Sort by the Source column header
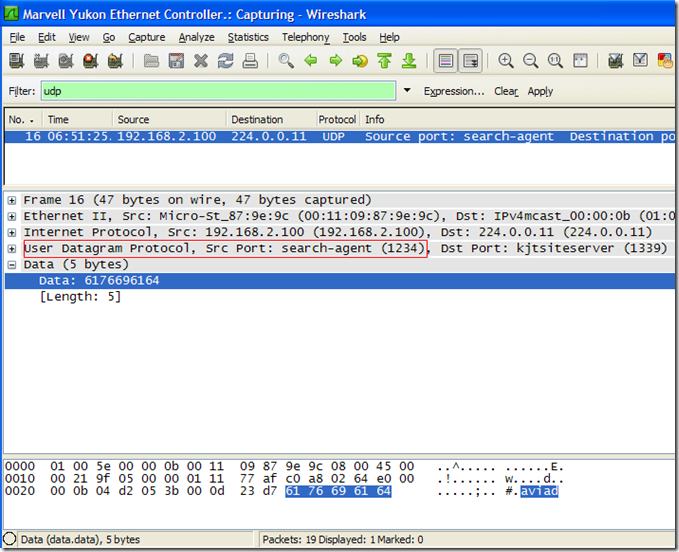 pos(170,119)
